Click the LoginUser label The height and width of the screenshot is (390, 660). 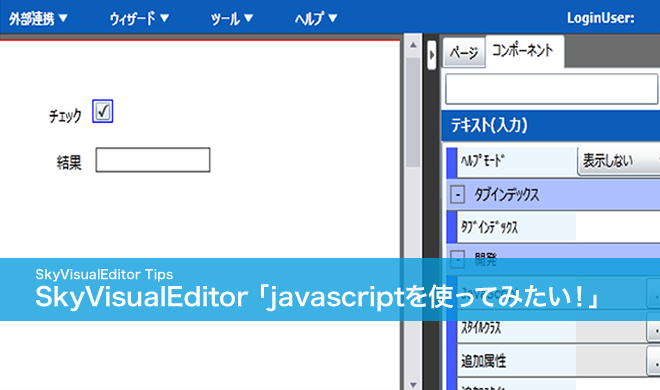601,18
